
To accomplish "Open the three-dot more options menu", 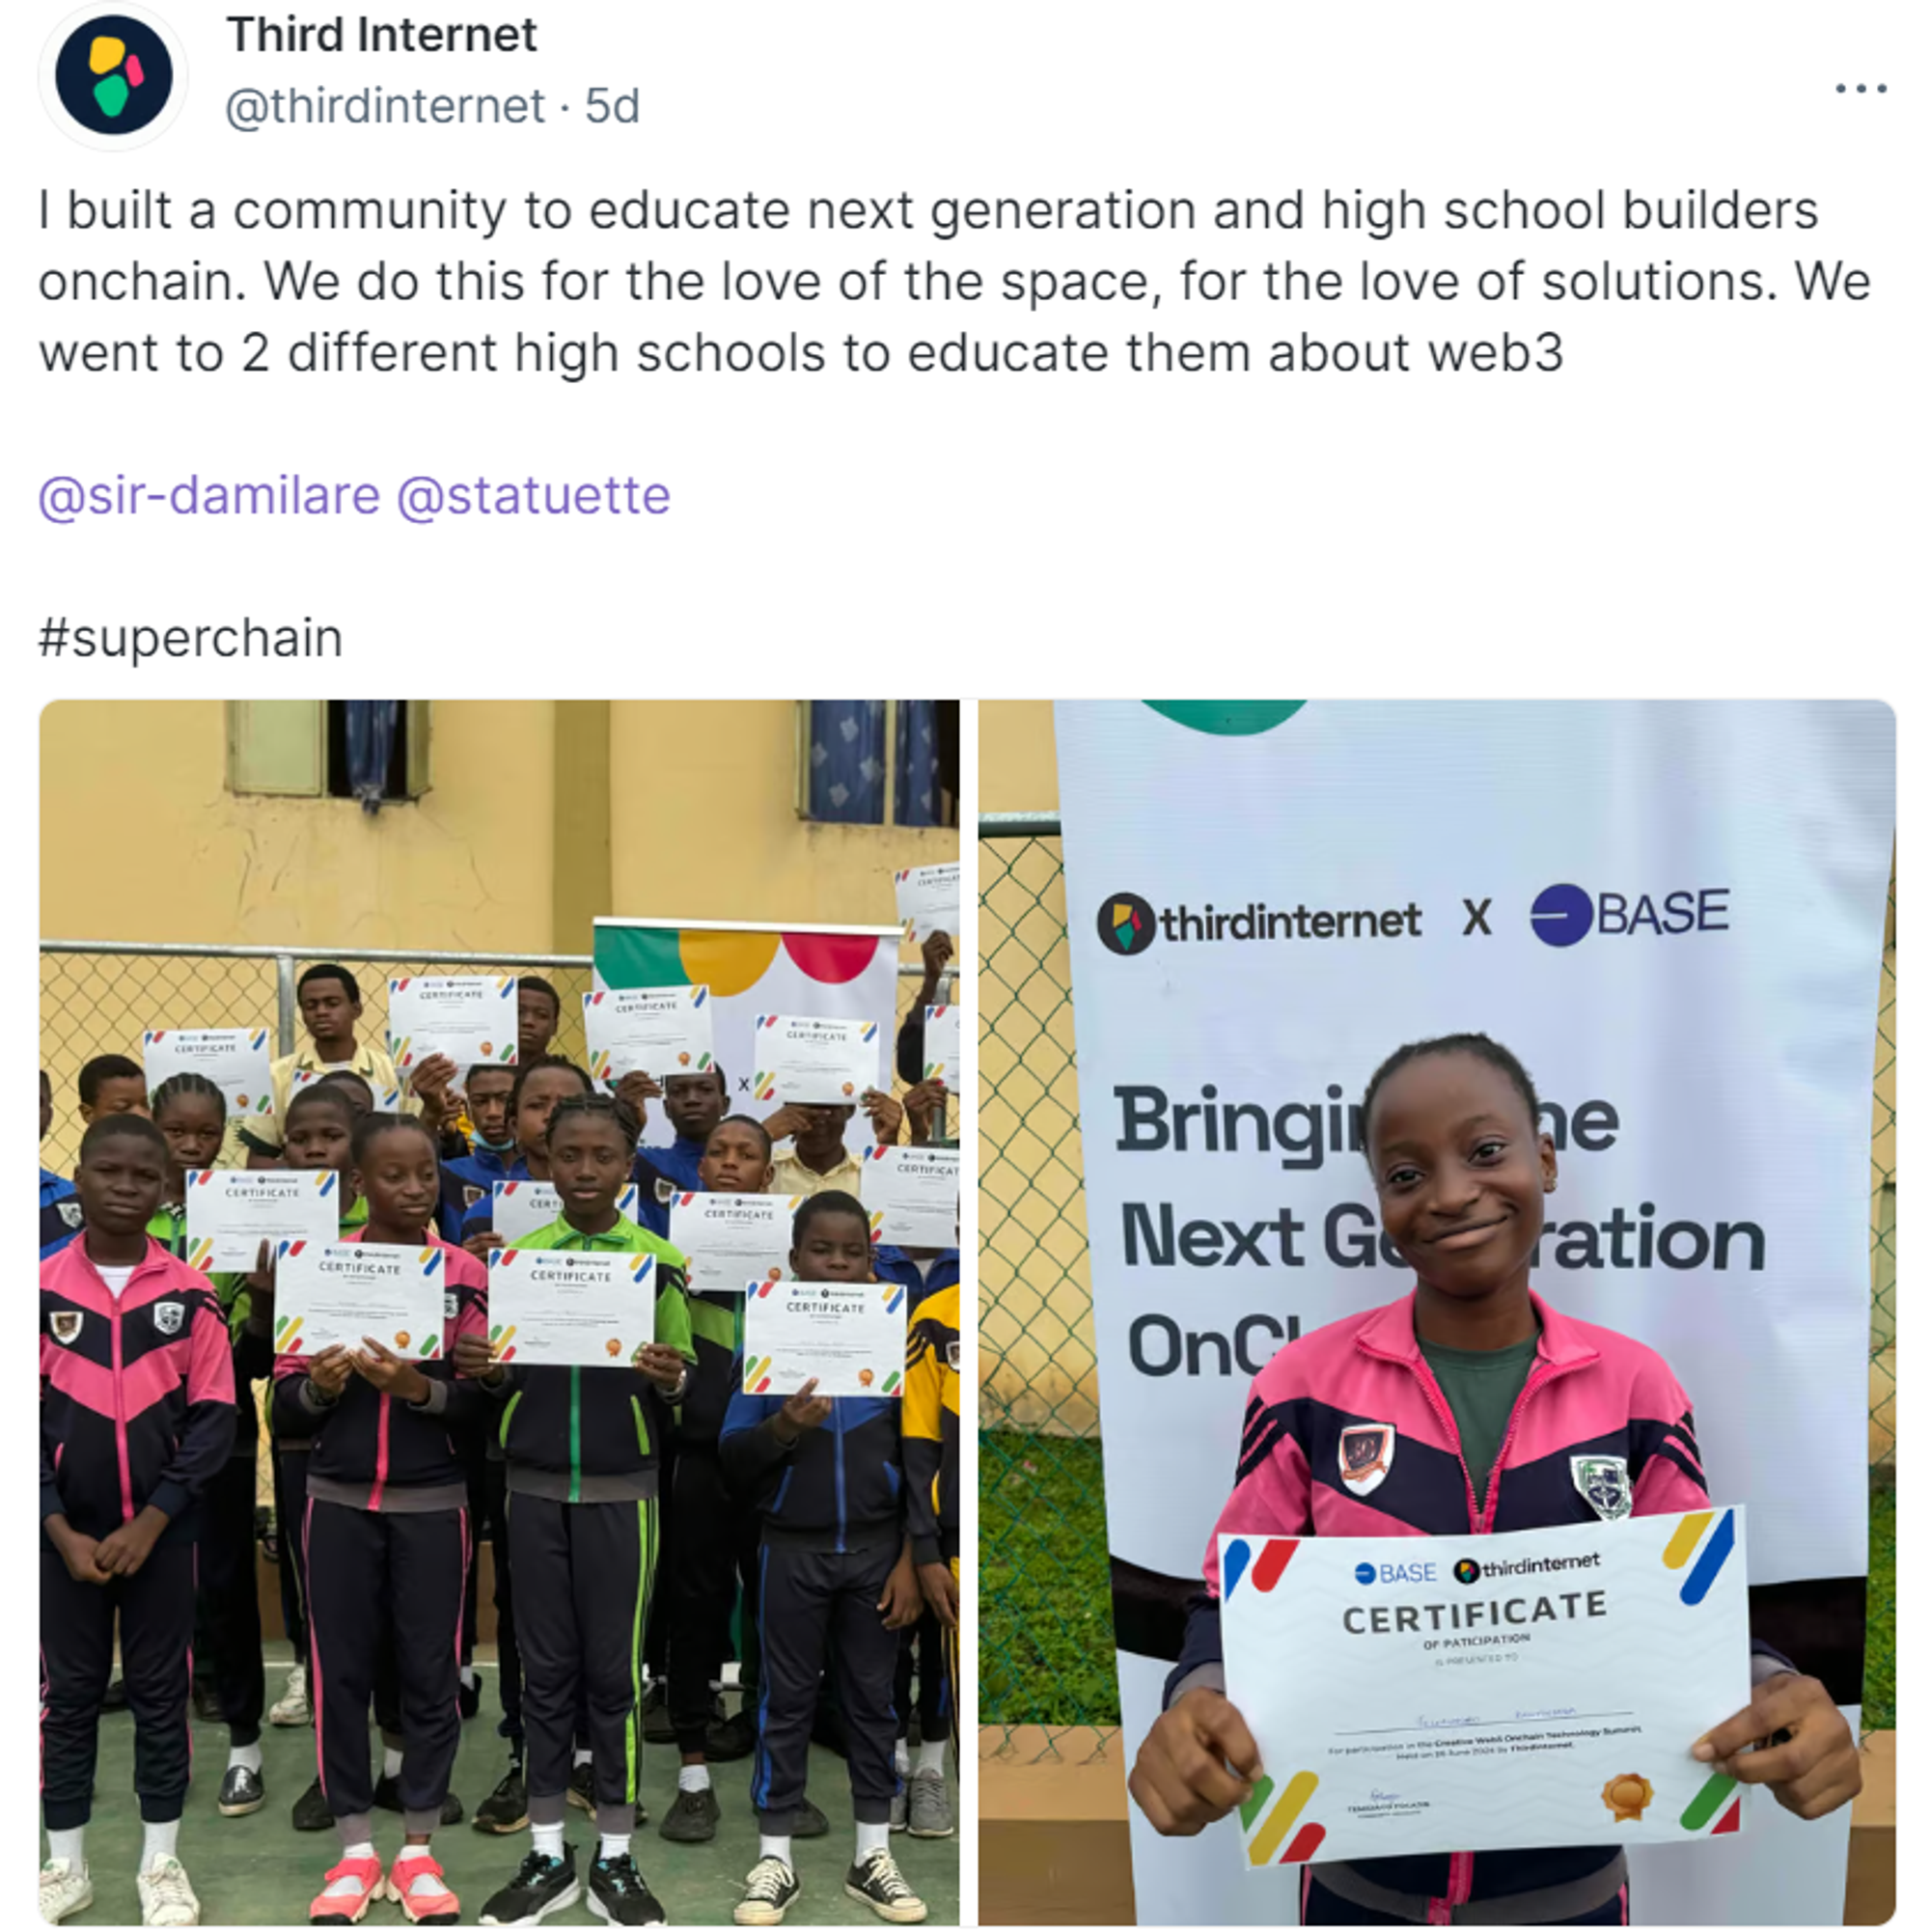I will 1860,88.
